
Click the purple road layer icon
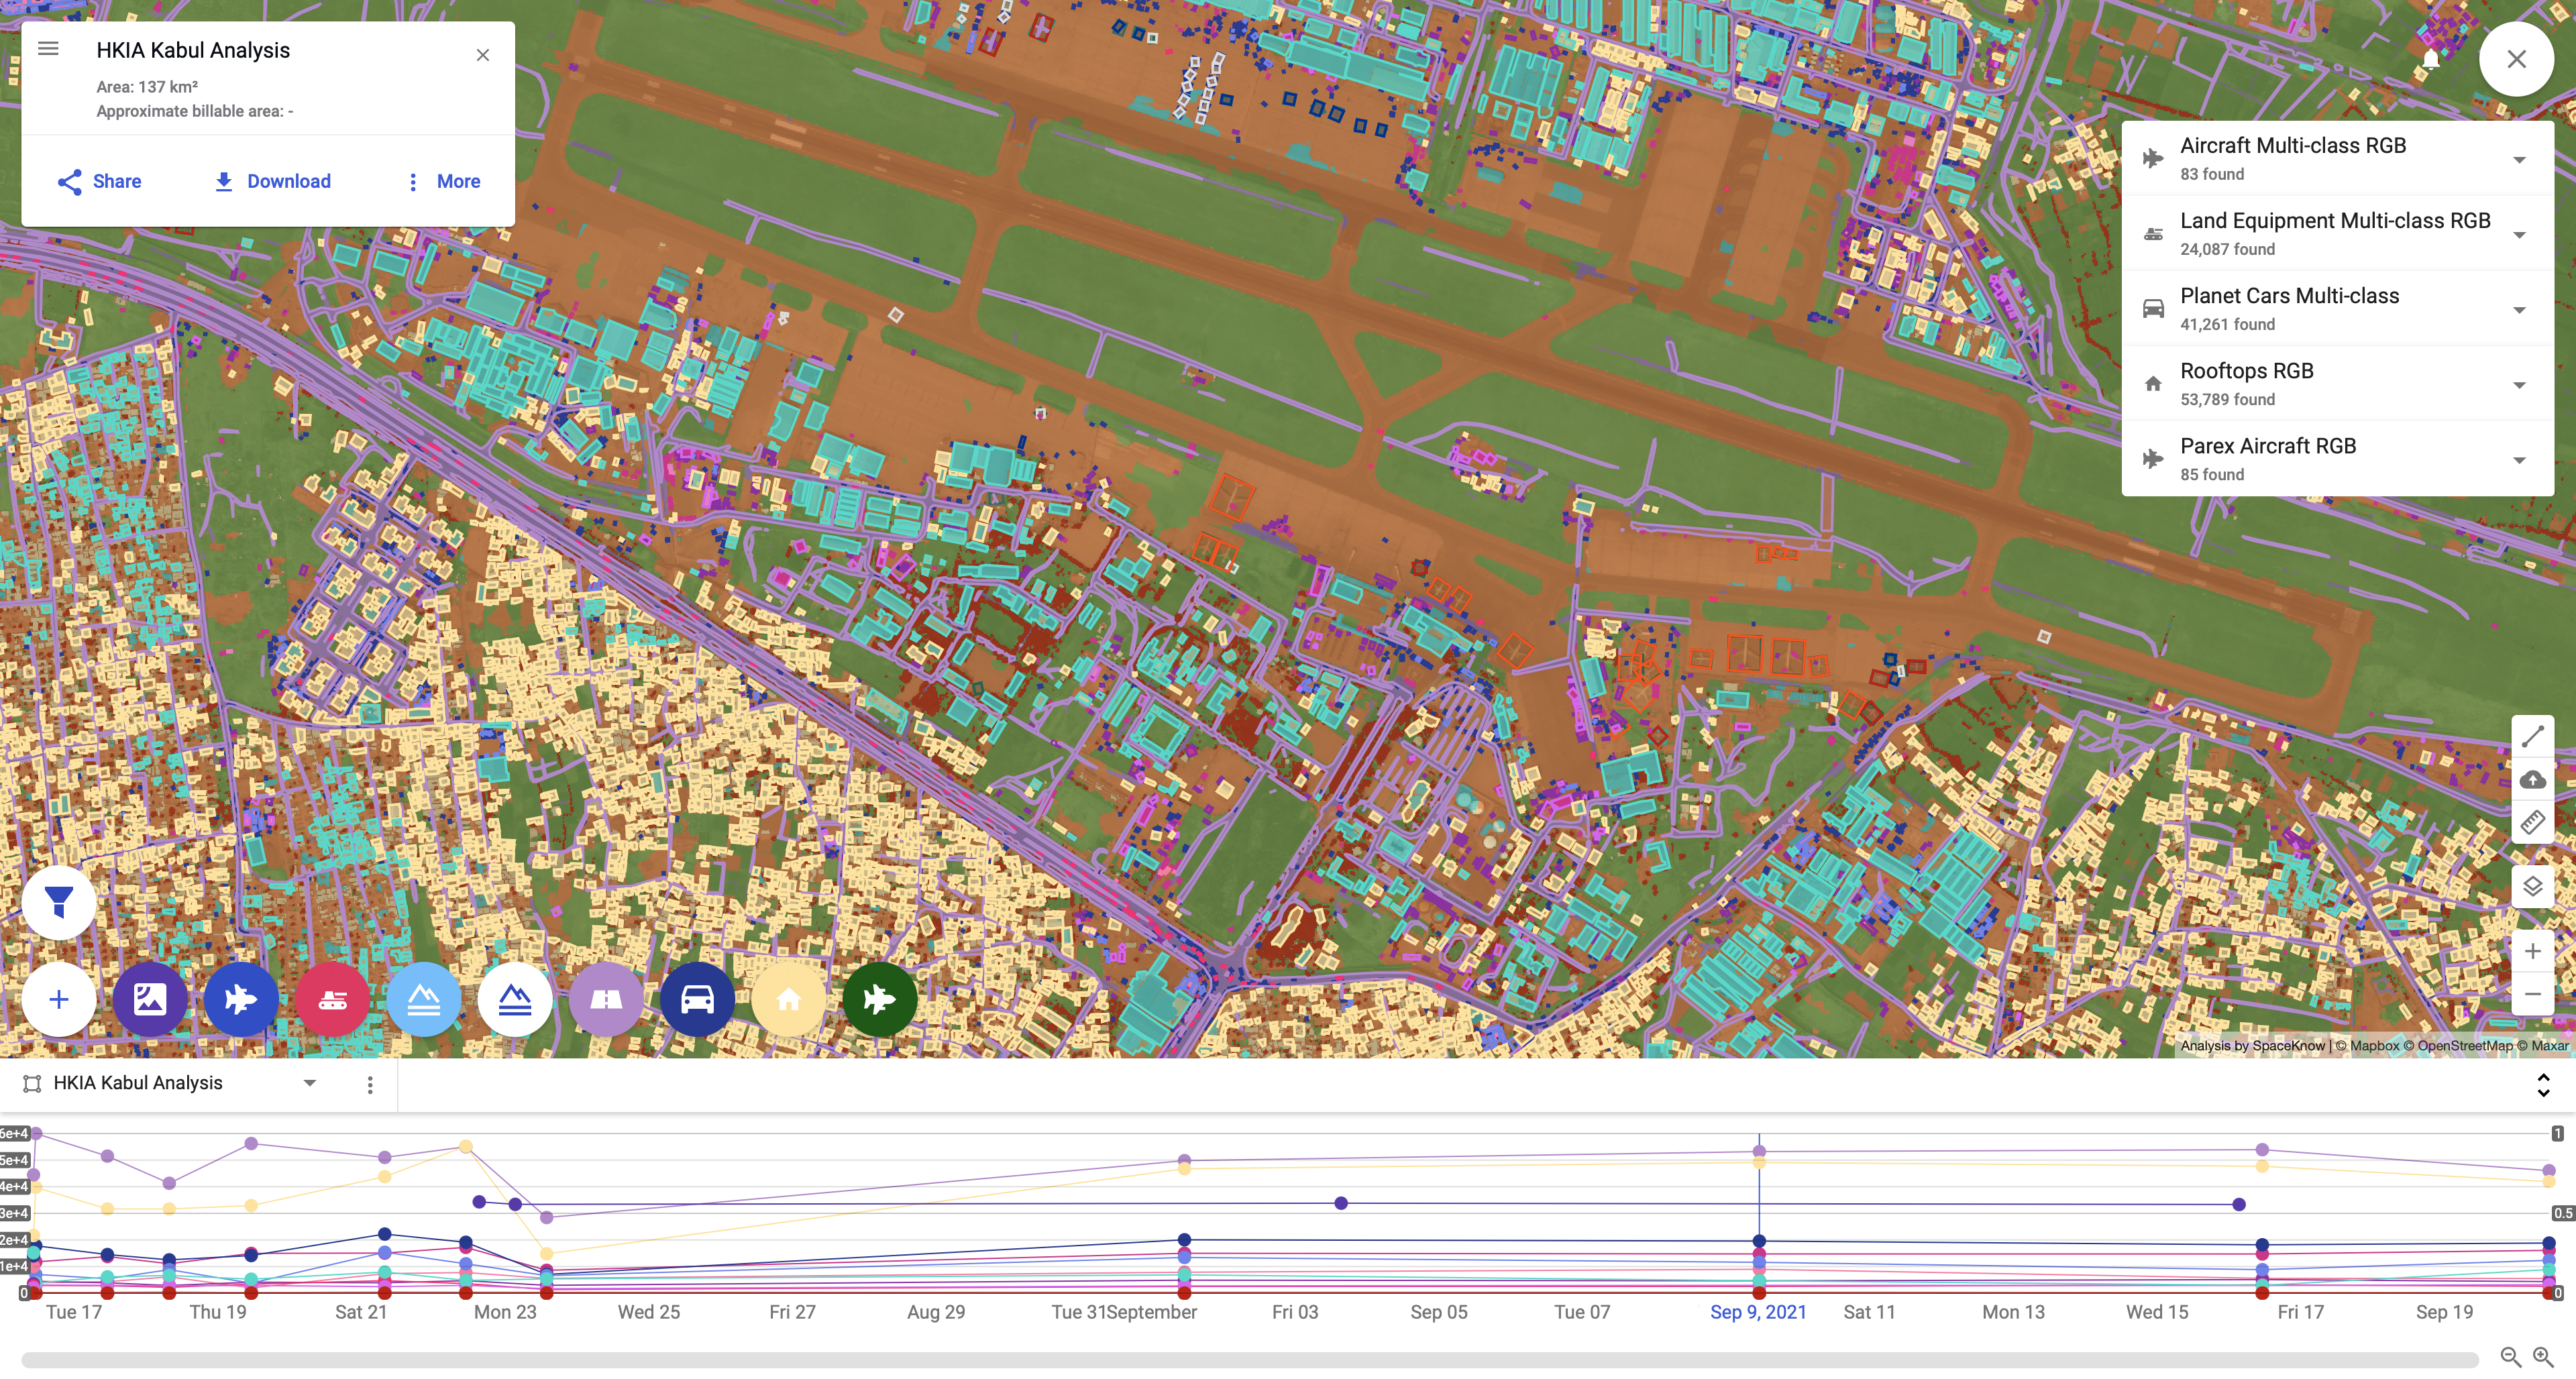[x=606, y=999]
